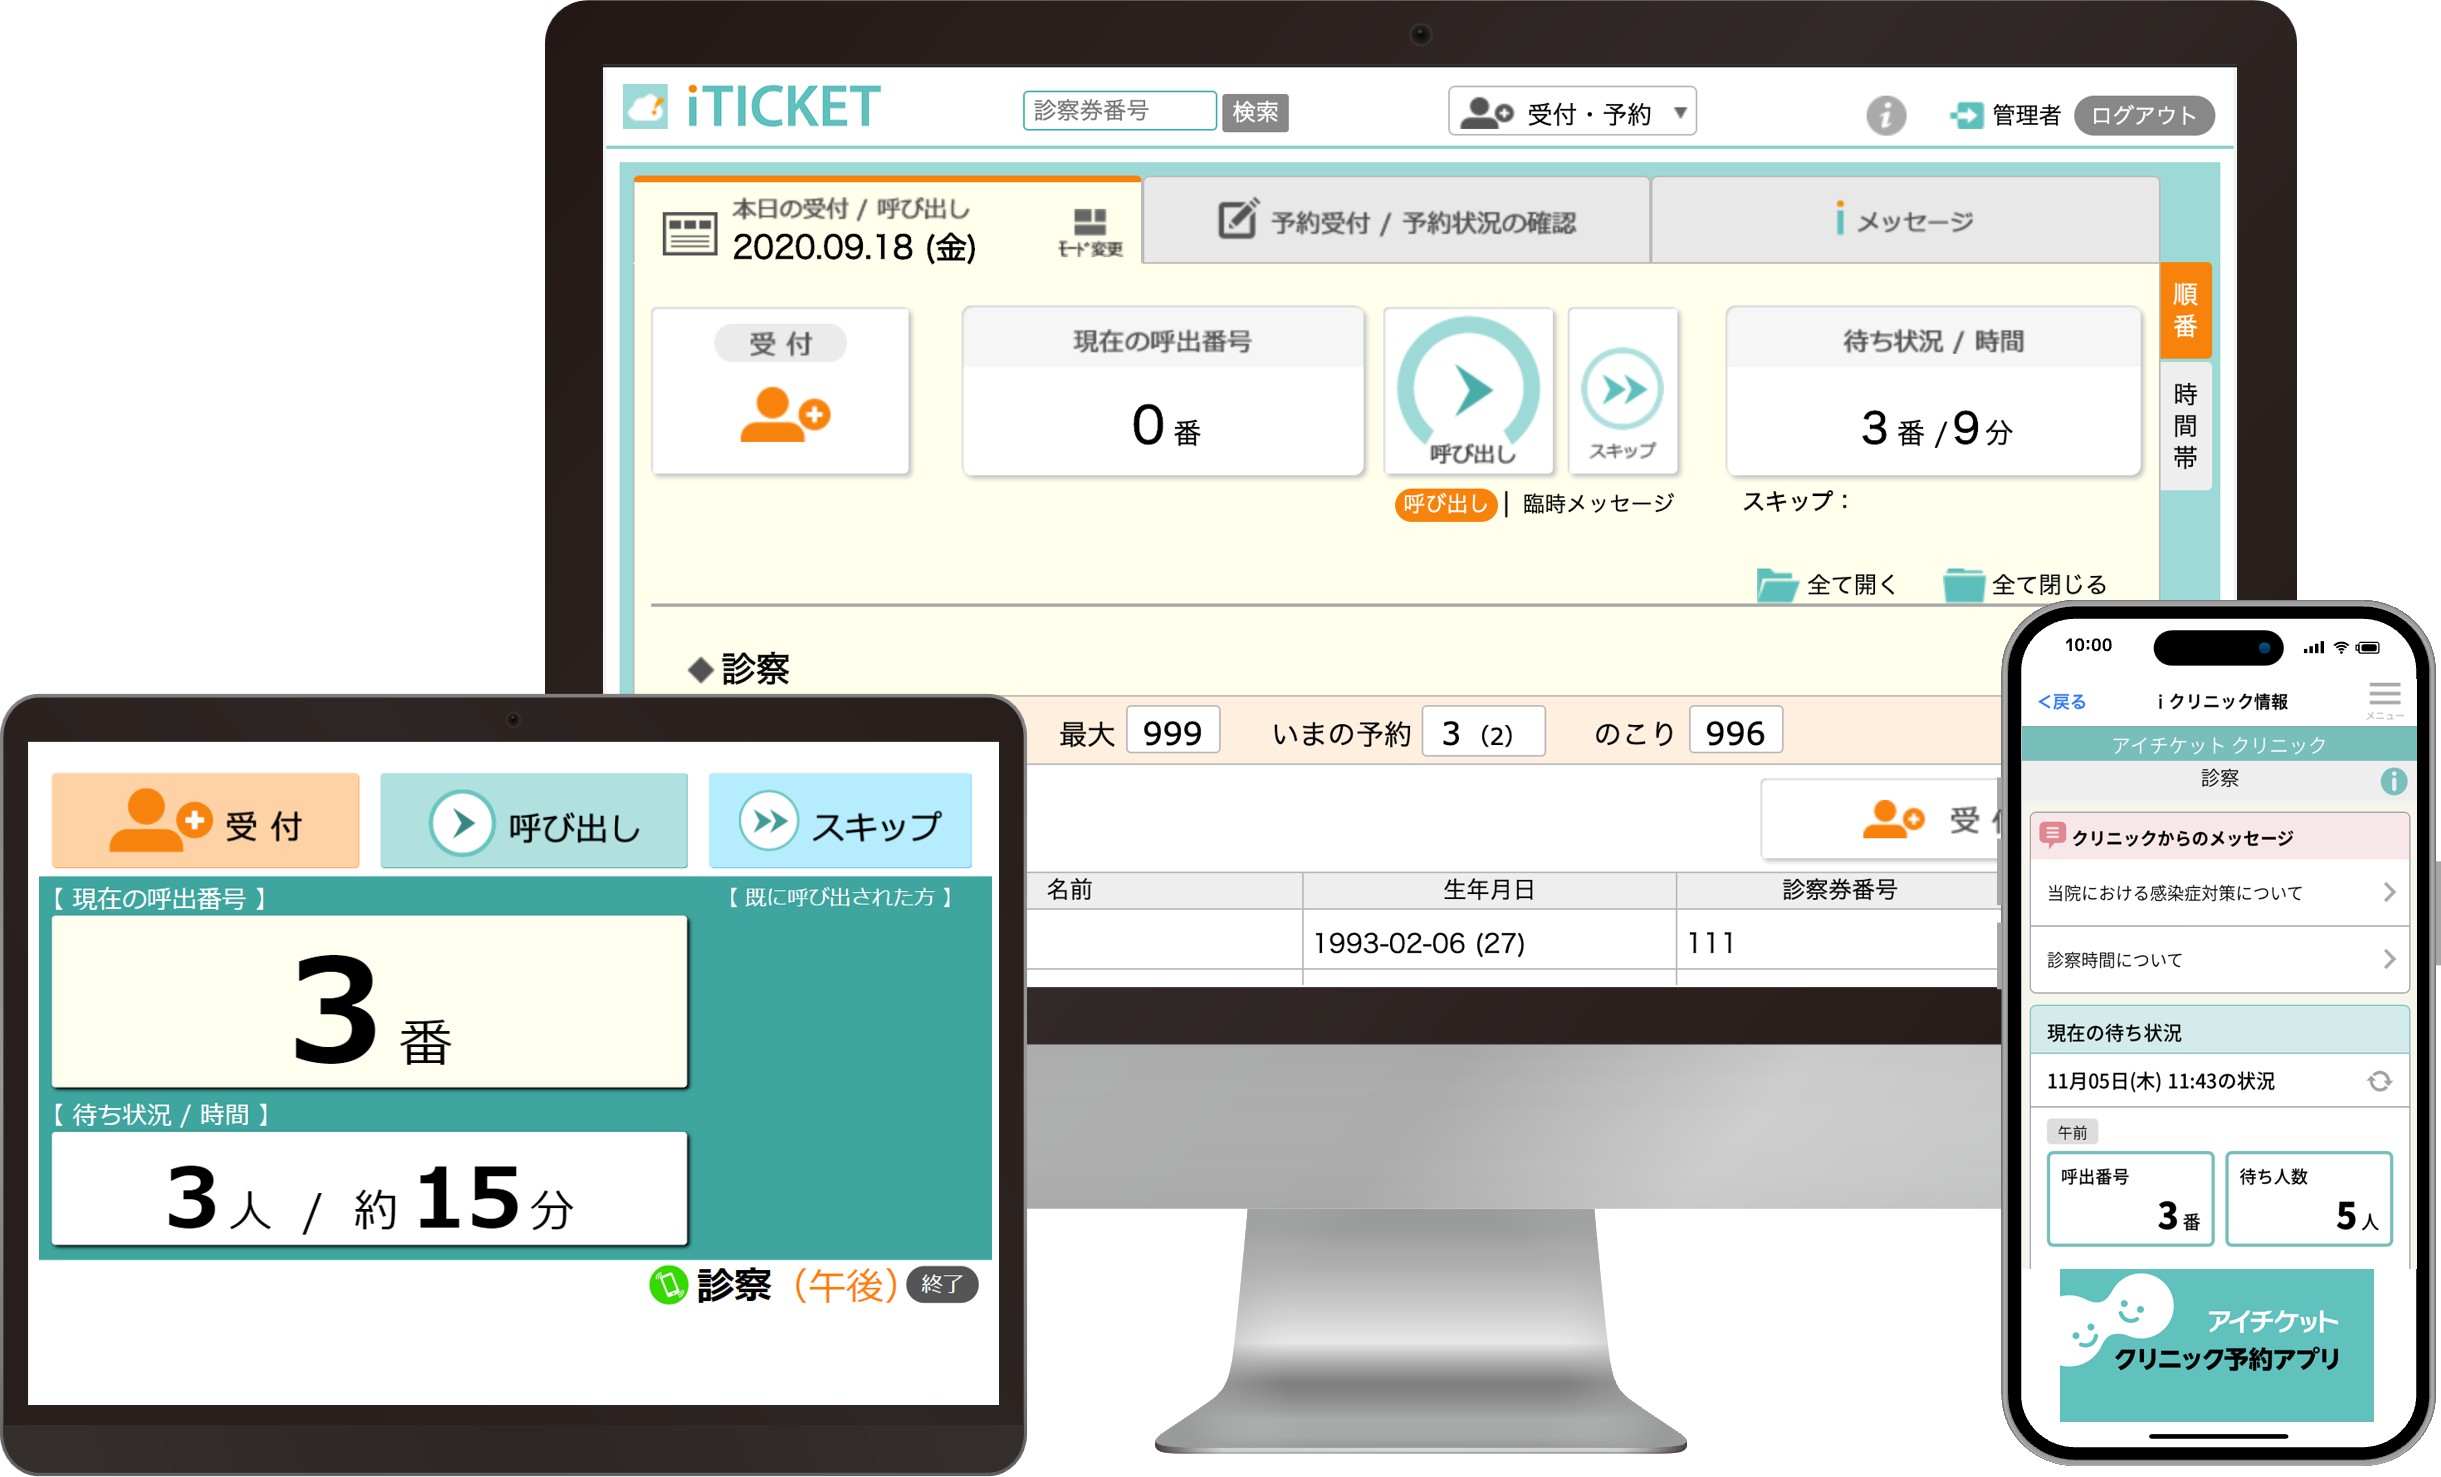Click the 全て開く folder icon
The image size is (2441, 1477).
click(1777, 585)
